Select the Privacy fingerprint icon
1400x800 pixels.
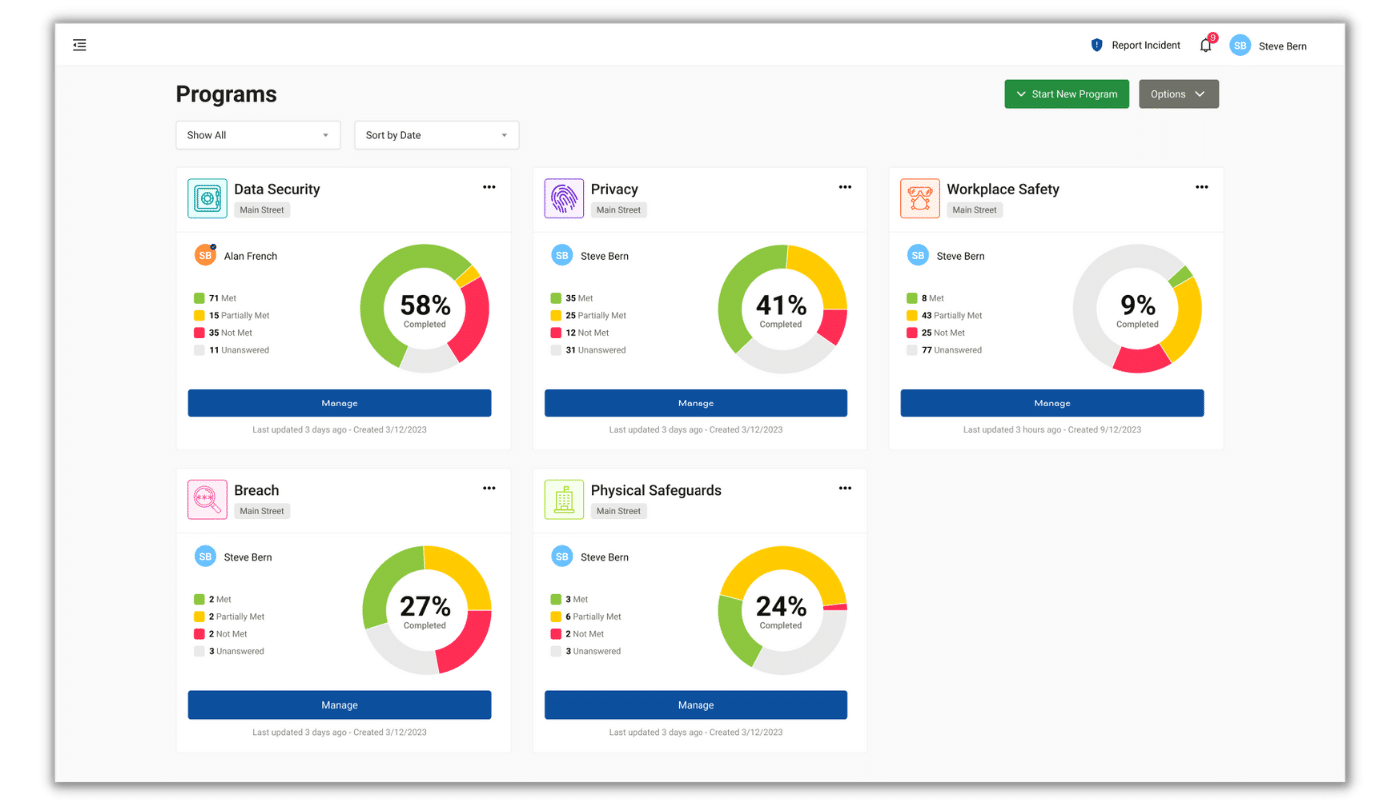point(563,198)
